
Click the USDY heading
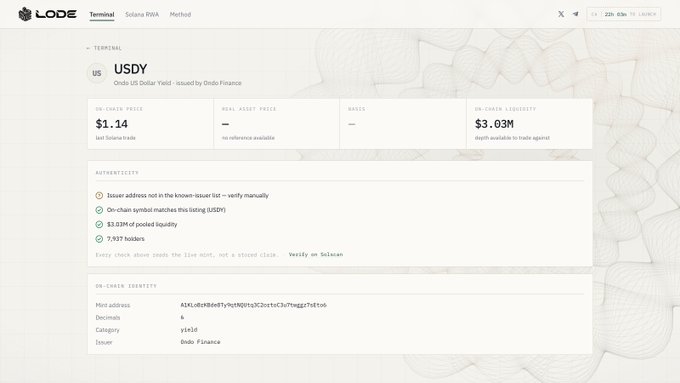click(131, 69)
